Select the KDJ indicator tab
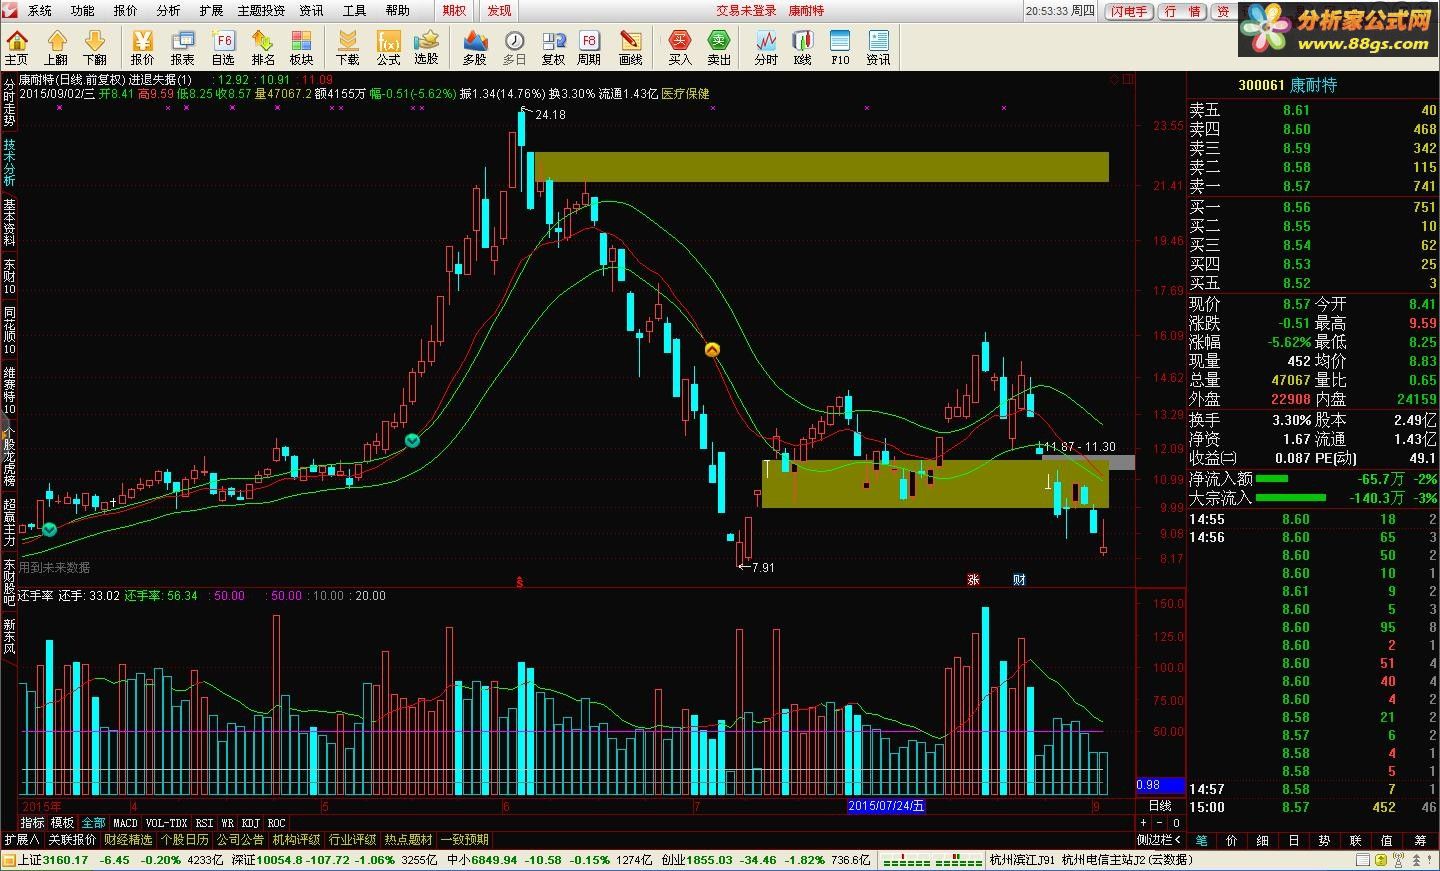Viewport: 1440px width, 871px height. point(250,823)
